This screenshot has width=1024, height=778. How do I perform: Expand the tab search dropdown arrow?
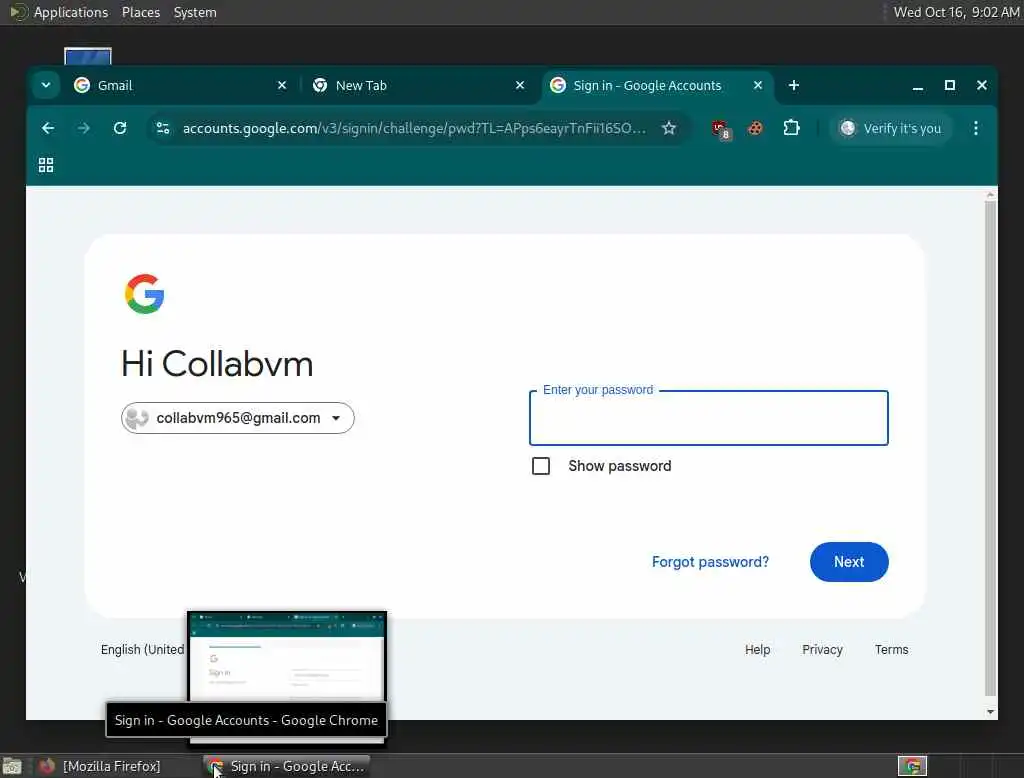(x=46, y=85)
